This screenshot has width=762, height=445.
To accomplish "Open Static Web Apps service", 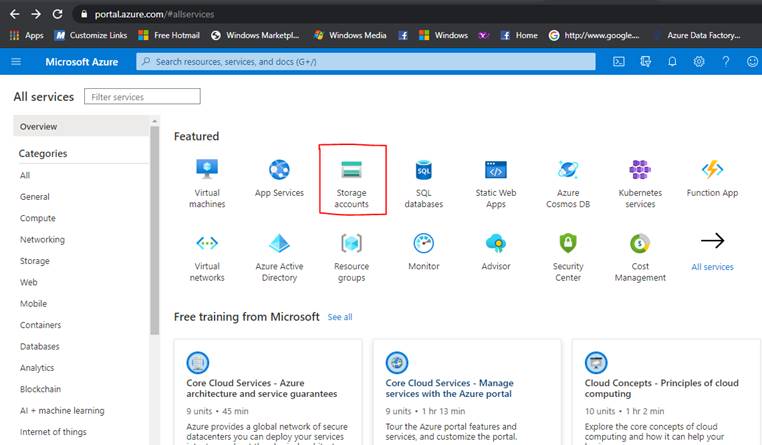I will [496, 184].
